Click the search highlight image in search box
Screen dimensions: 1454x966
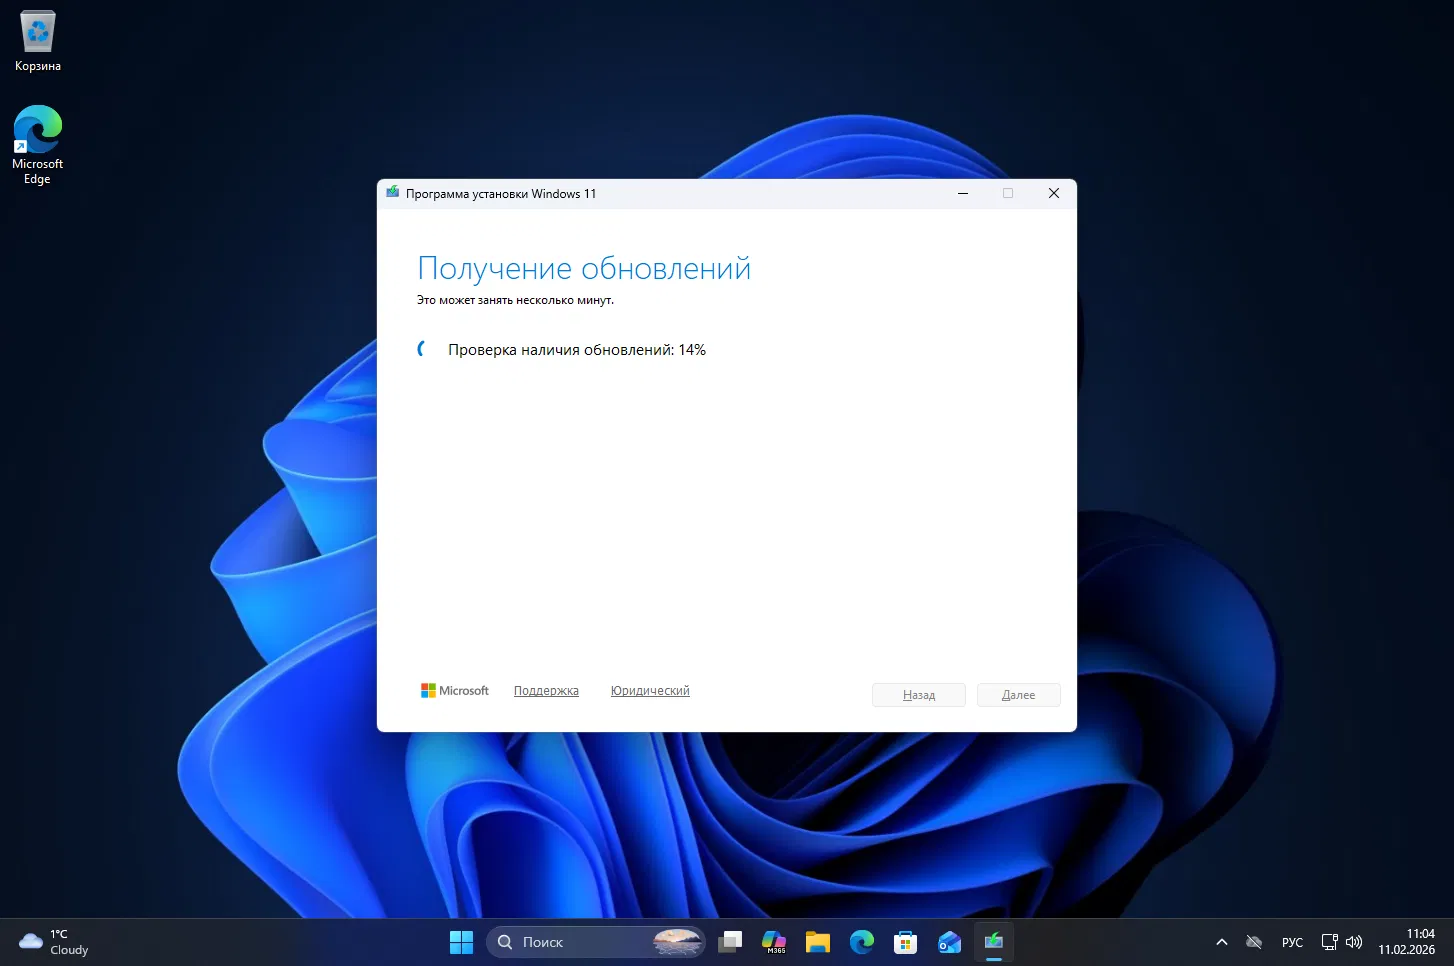pyautogui.click(x=677, y=942)
